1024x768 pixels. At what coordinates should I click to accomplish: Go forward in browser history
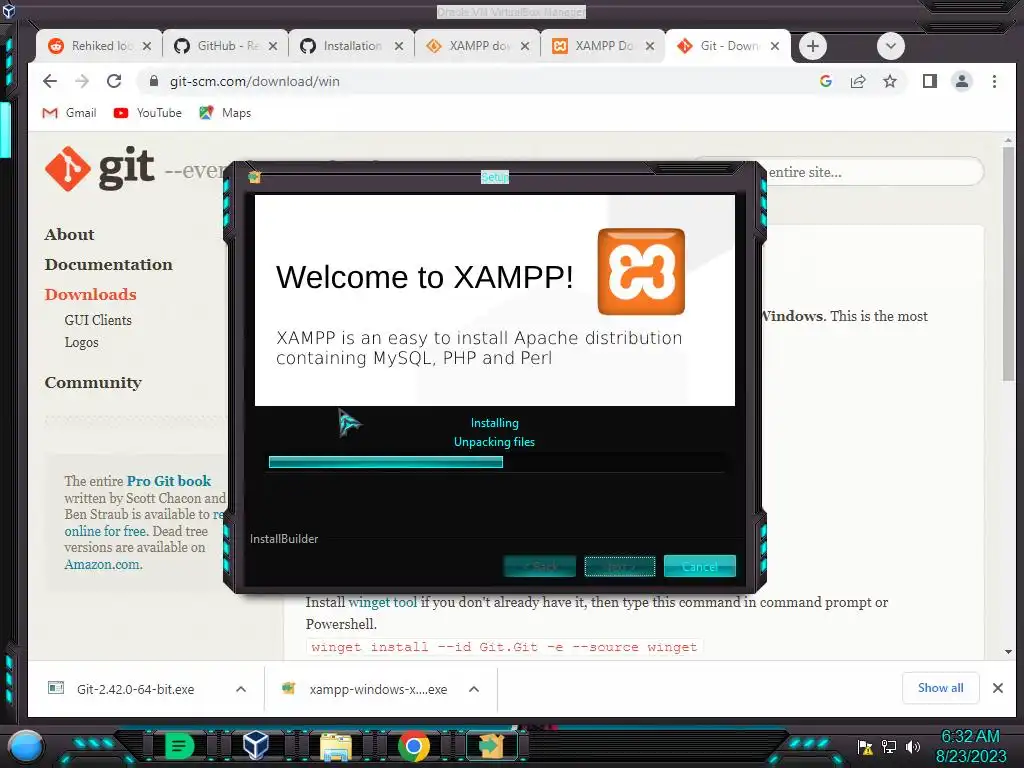[x=82, y=81]
